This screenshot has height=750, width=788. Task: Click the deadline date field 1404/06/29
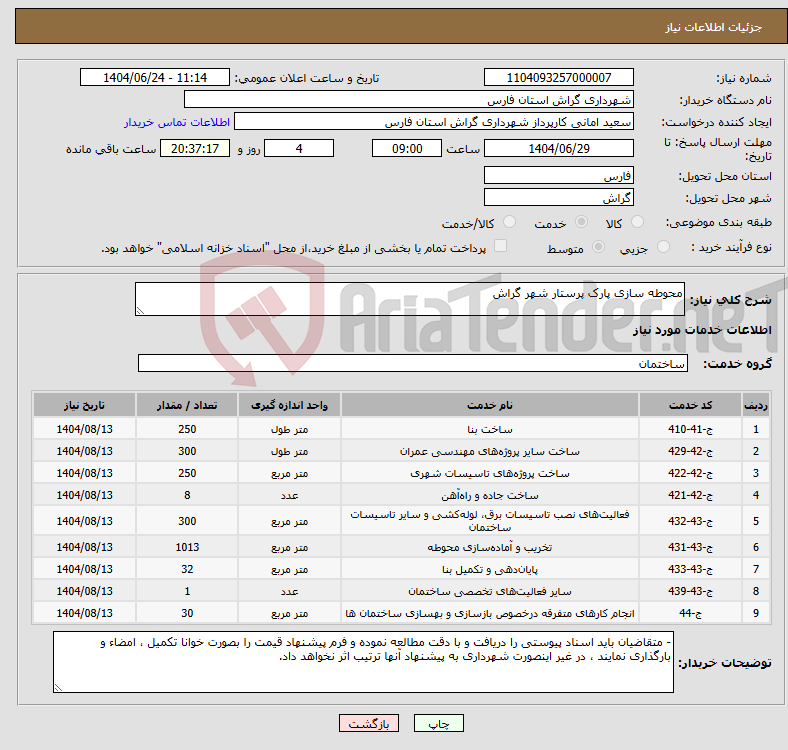pyautogui.click(x=559, y=148)
